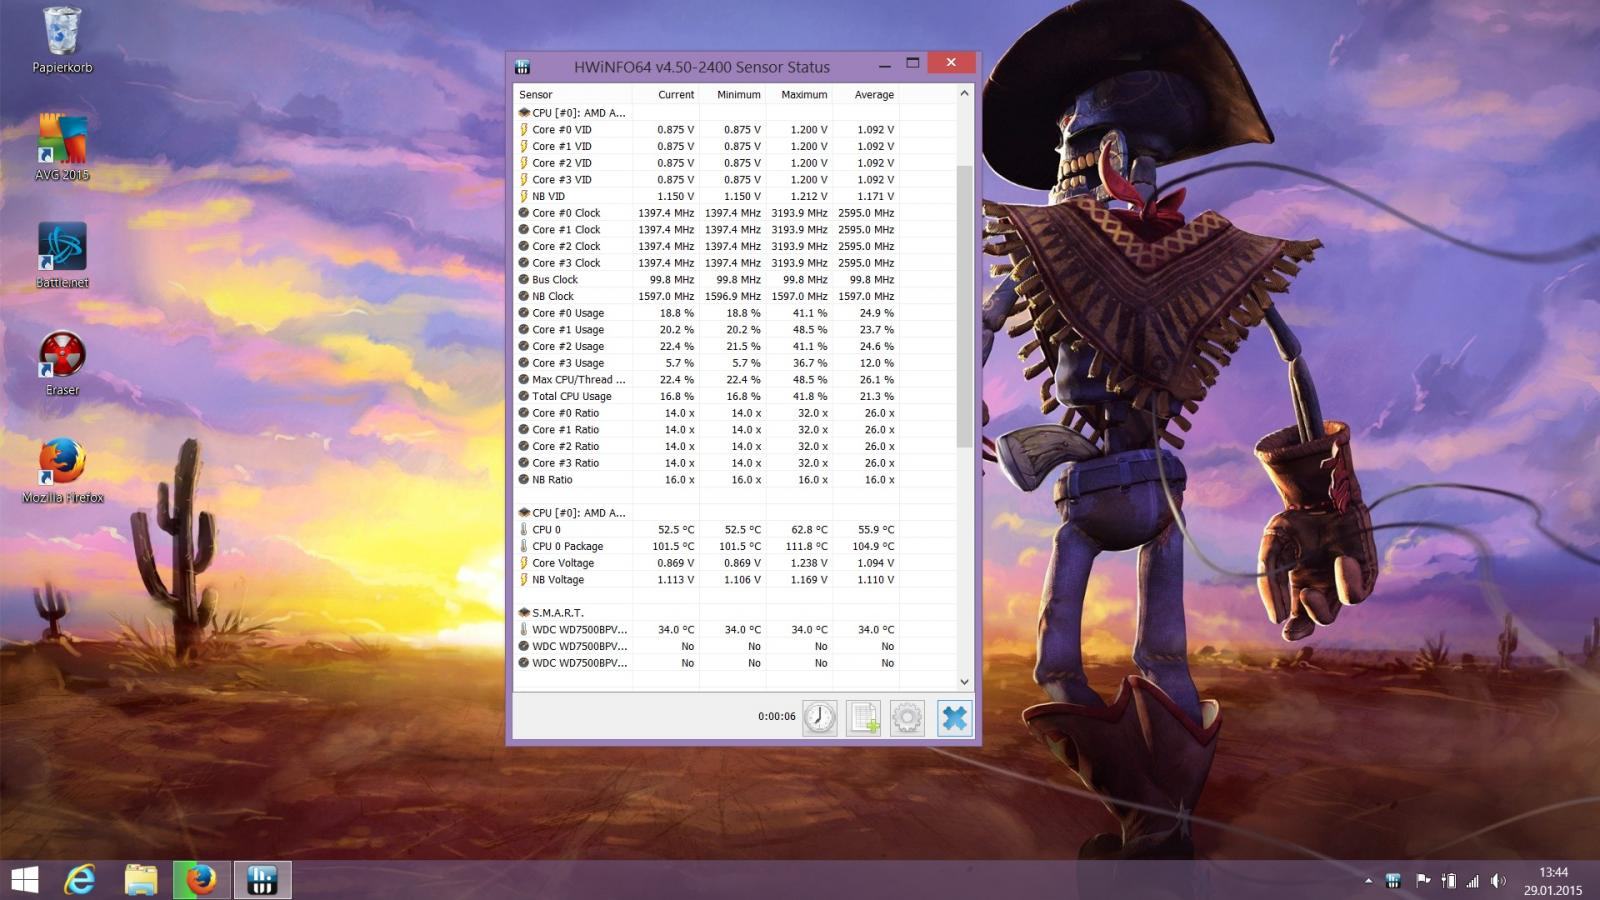Select the NB Voltage row
1600x900 pixels.
(706, 580)
